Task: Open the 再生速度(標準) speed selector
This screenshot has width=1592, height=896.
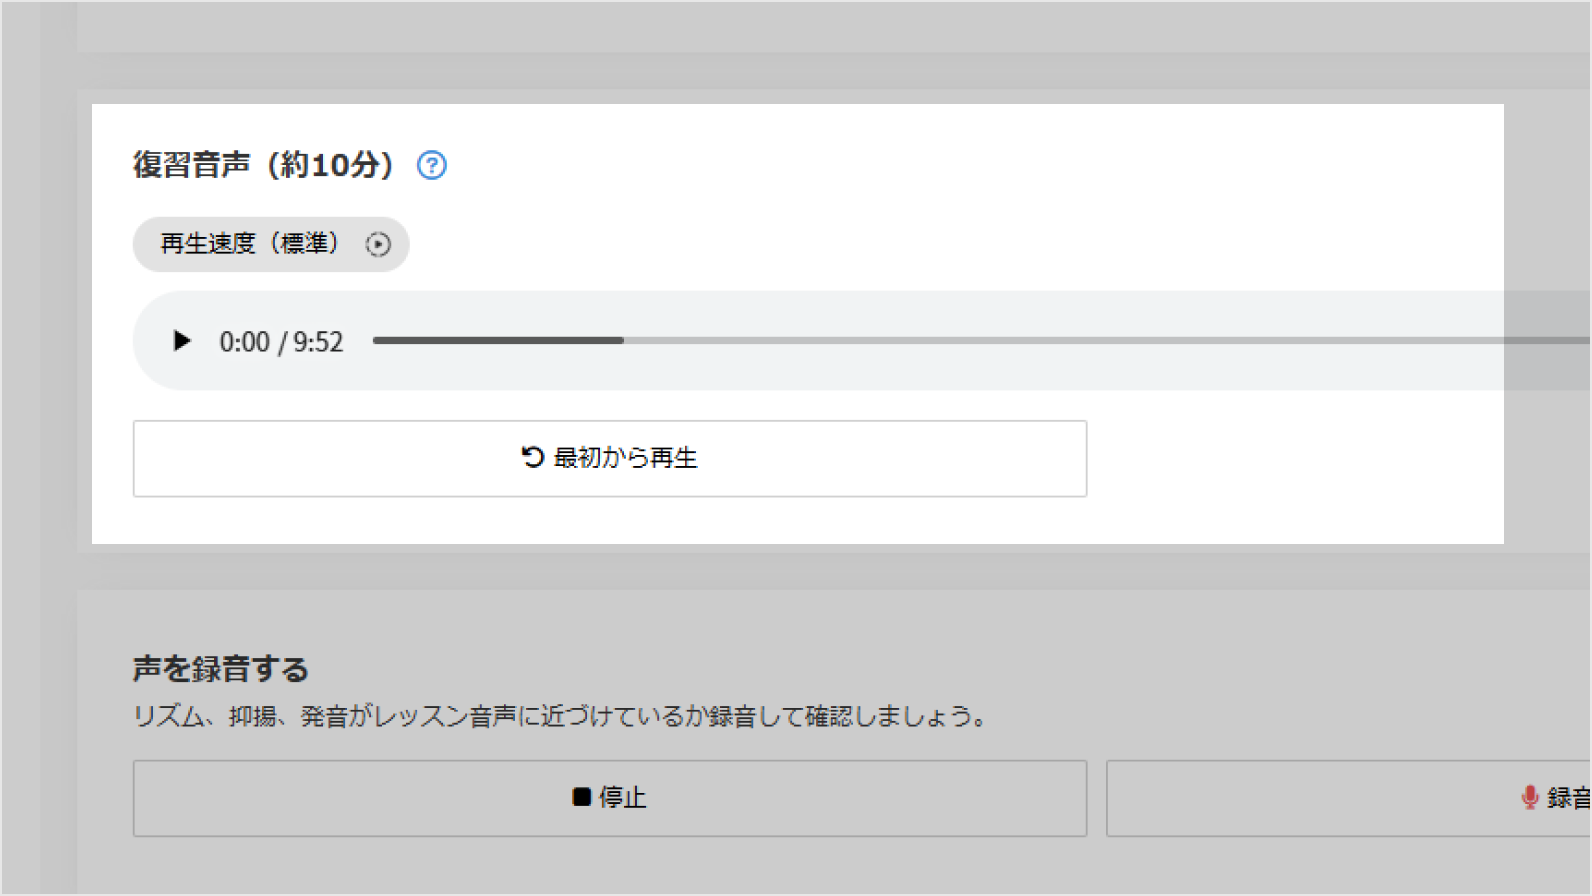Action: click(x=271, y=244)
